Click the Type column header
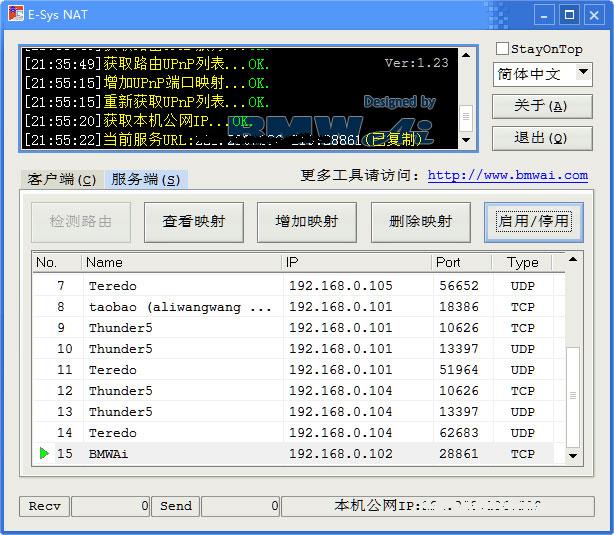This screenshot has width=614, height=535. click(x=522, y=262)
